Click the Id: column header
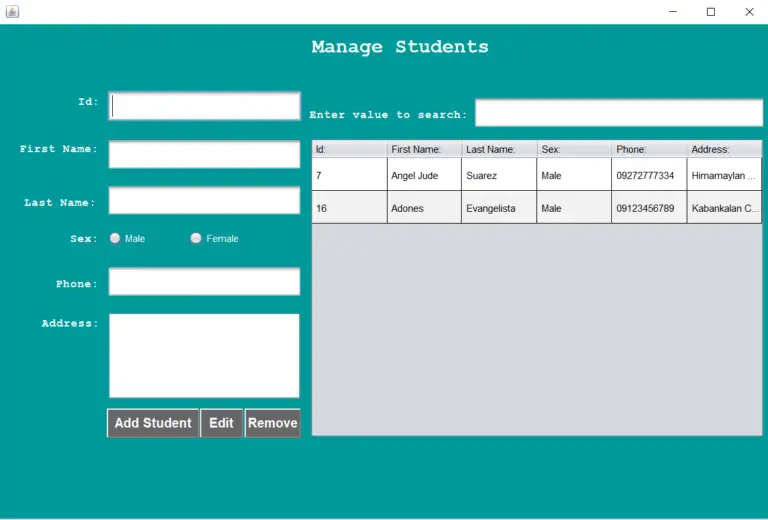The width and height of the screenshot is (768, 520). coord(349,149)
